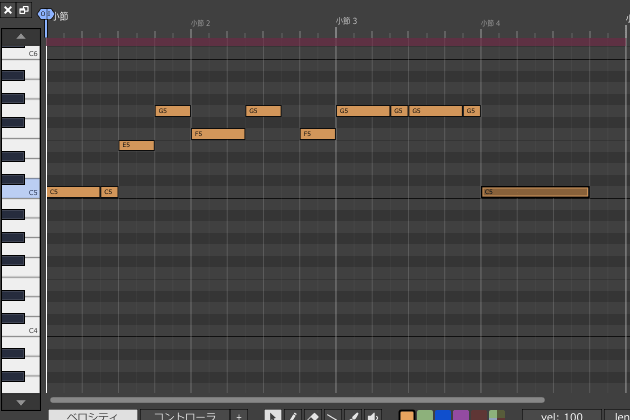630x420 pixels.
Task: Toggle the speaker audition button
Action: tap(373, 415)
